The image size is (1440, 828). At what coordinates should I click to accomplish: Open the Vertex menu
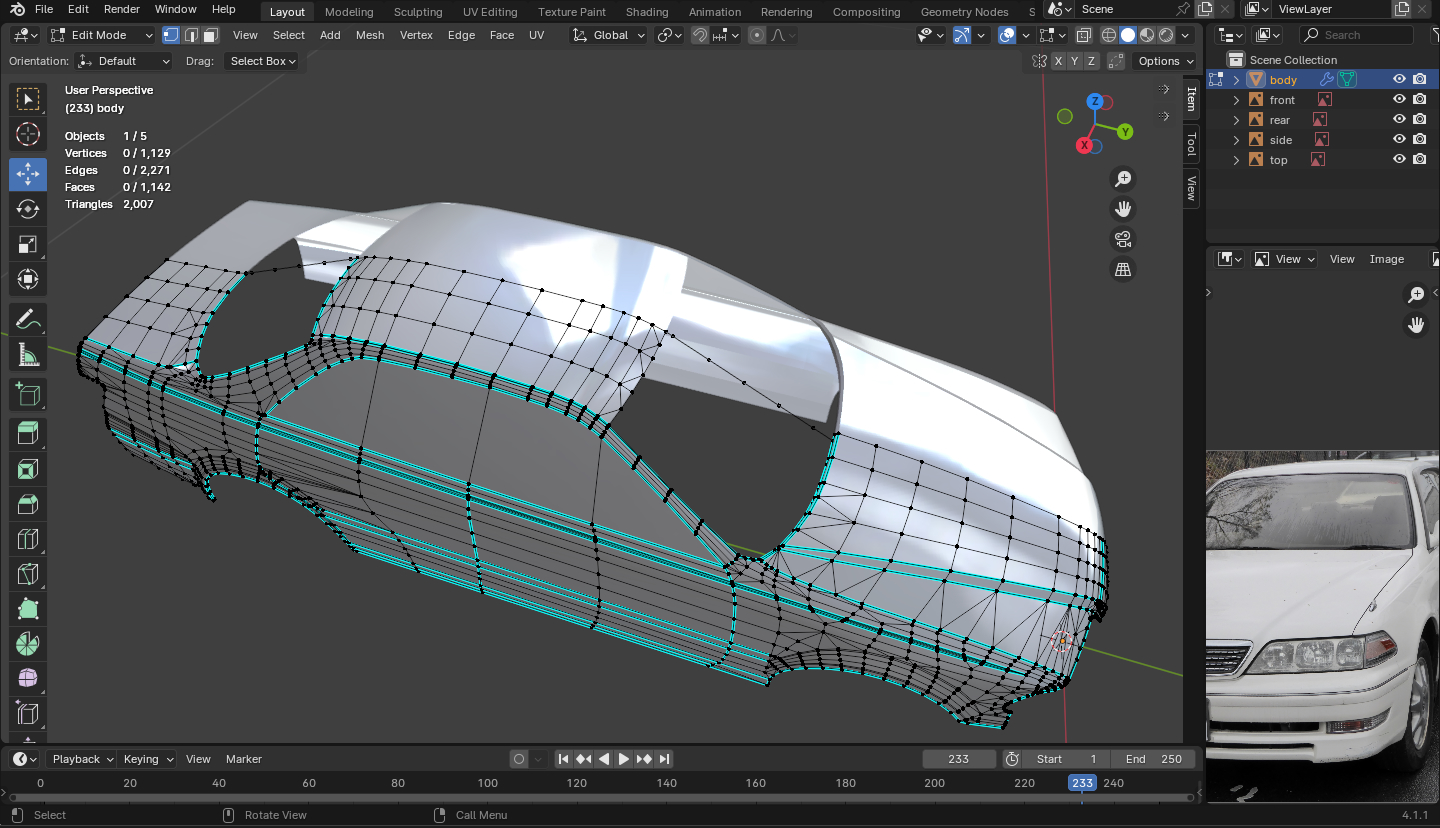[416, 35]
